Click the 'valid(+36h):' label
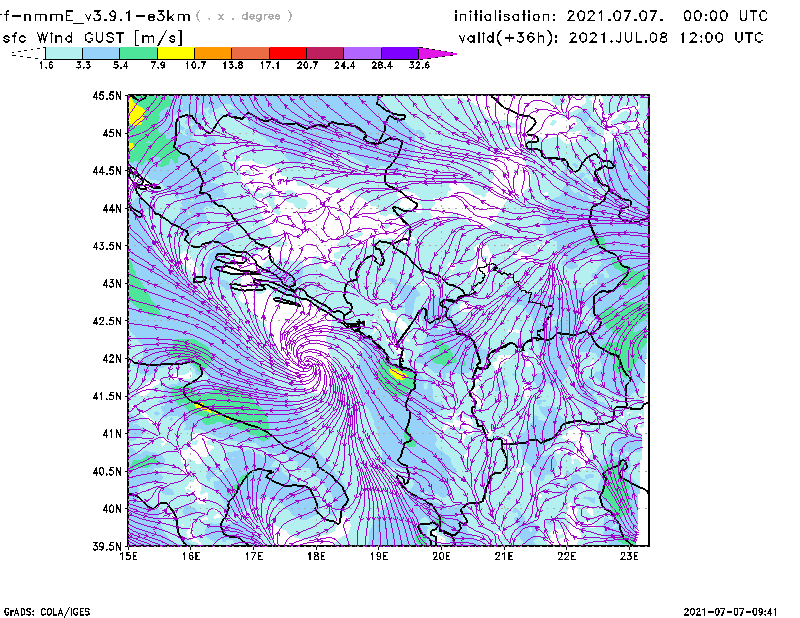 coord(509,38)
